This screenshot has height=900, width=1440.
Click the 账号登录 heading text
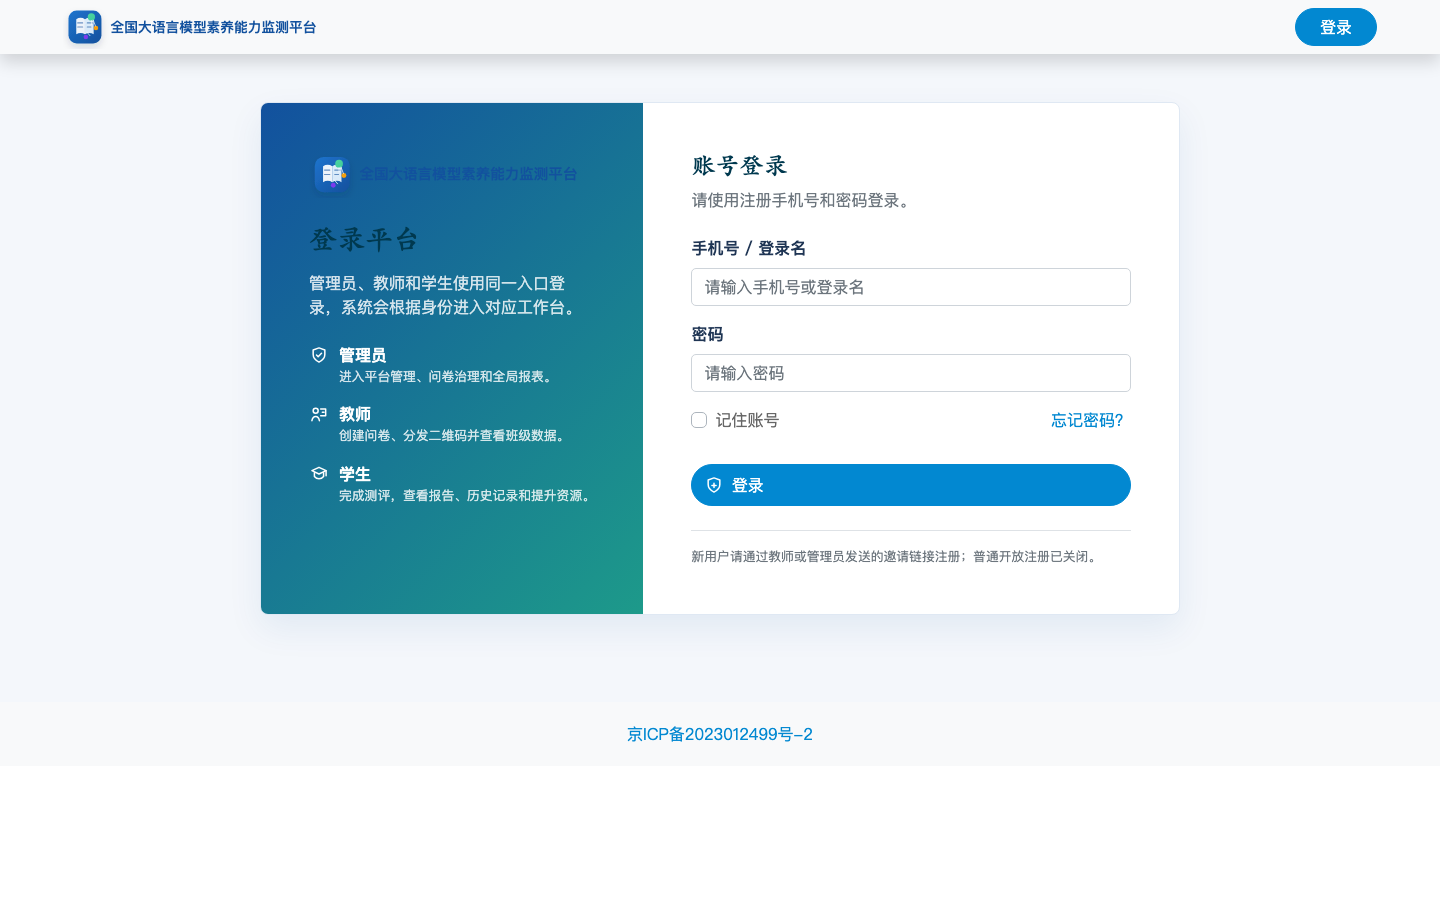[x=740, y=165]
